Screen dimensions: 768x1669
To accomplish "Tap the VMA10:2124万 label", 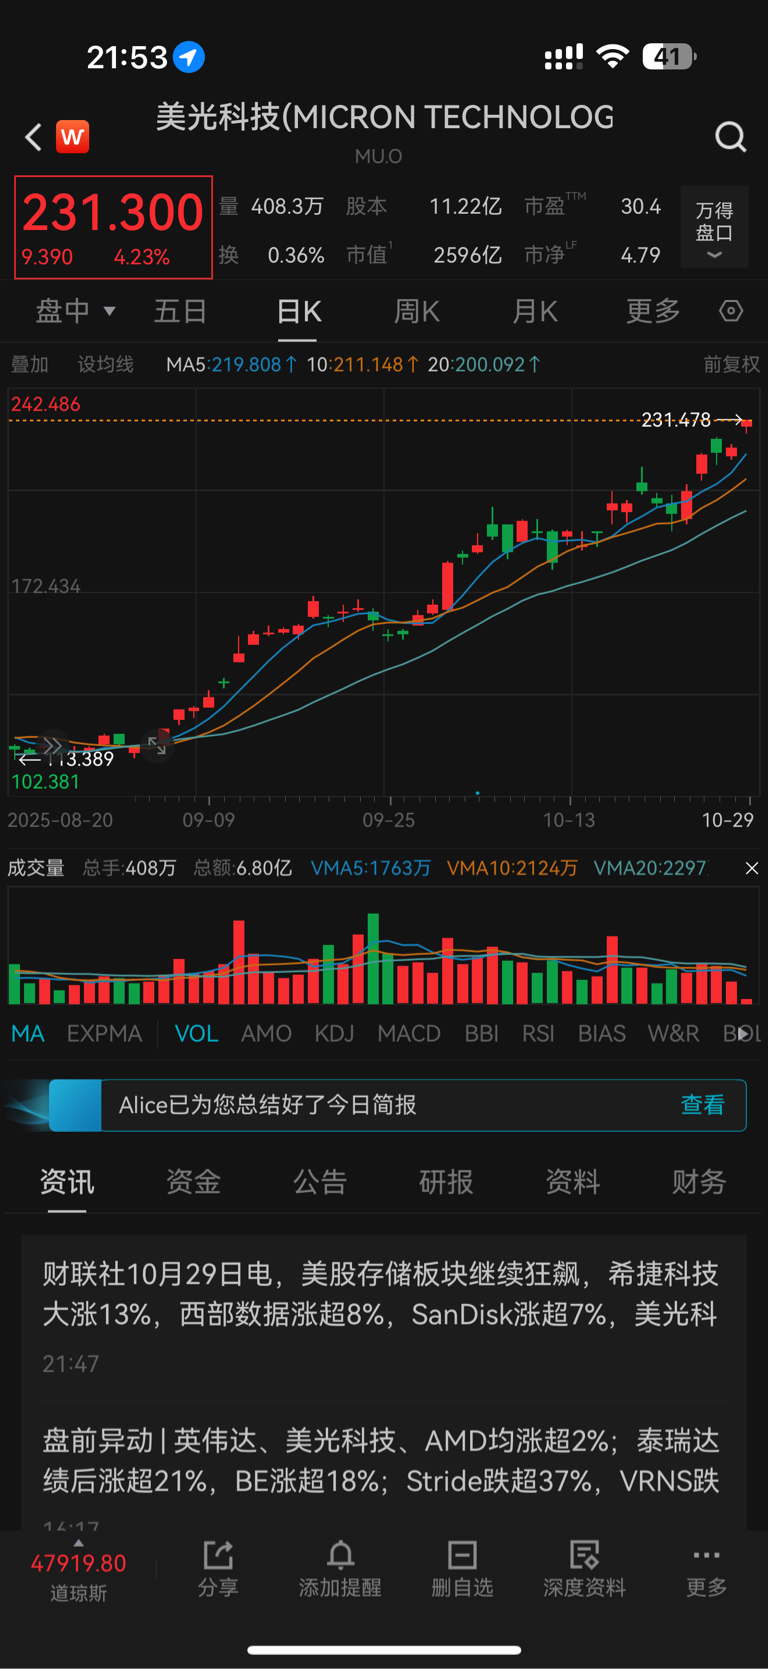I will click(512, 868).
